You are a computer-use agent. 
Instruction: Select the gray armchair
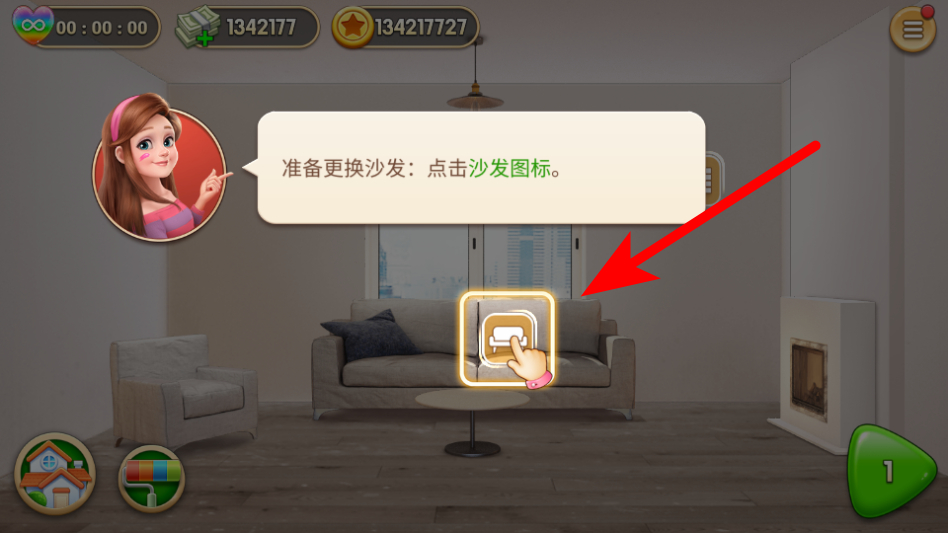[x=183, y=388]
